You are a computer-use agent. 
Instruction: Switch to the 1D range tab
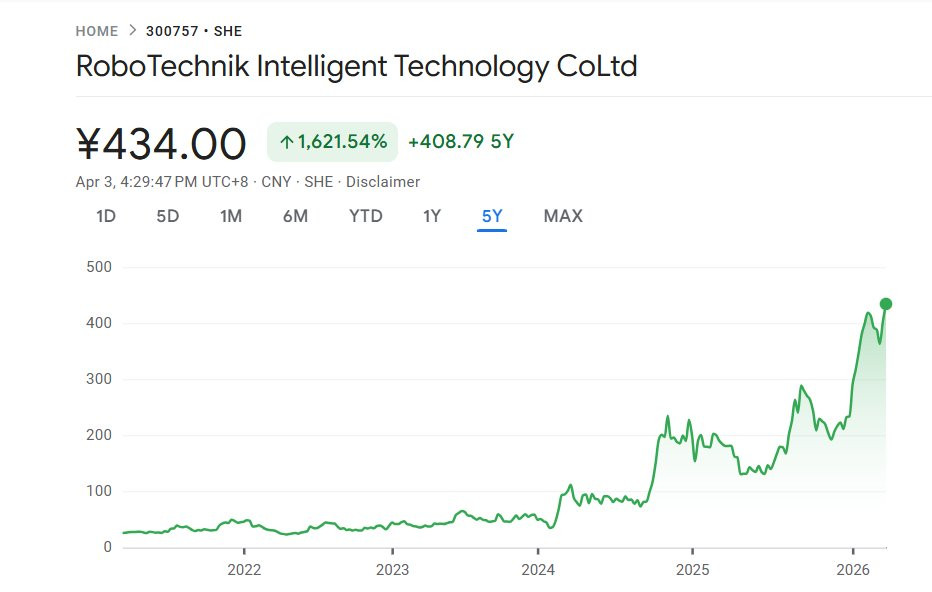point(106,216)
